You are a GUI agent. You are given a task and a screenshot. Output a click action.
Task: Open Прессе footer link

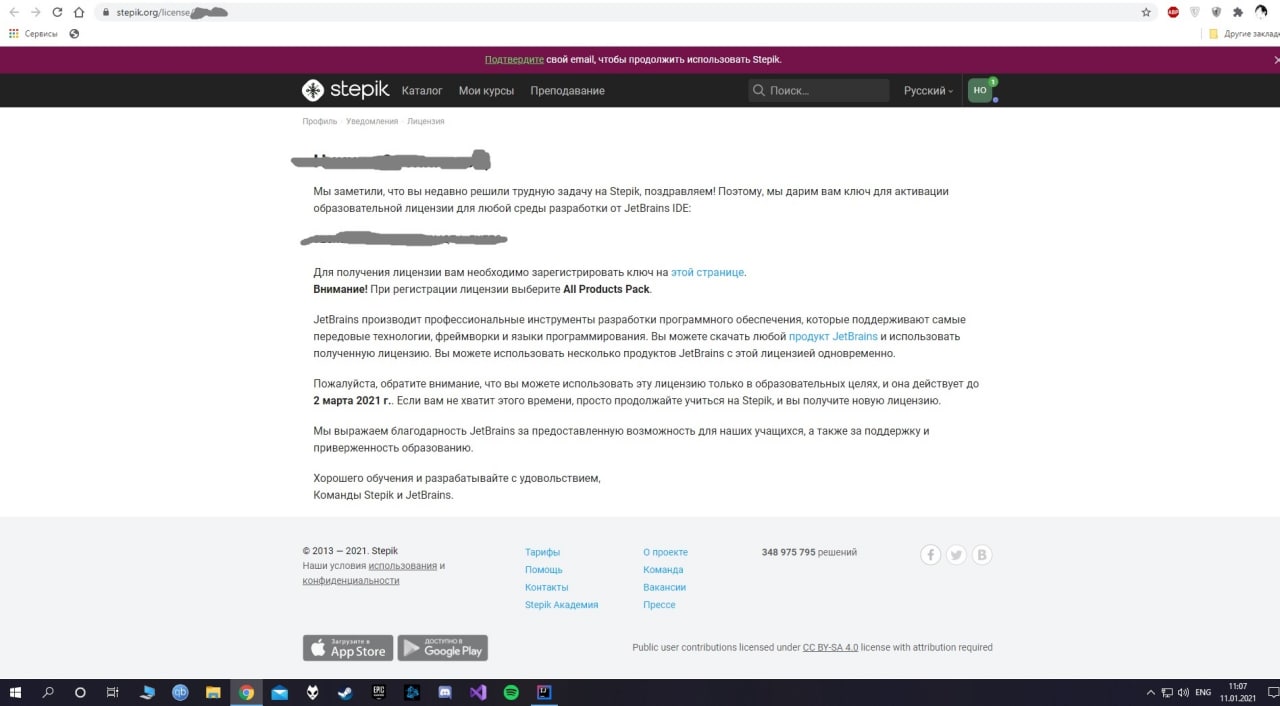pyautogui.click(x=659, y=605)
